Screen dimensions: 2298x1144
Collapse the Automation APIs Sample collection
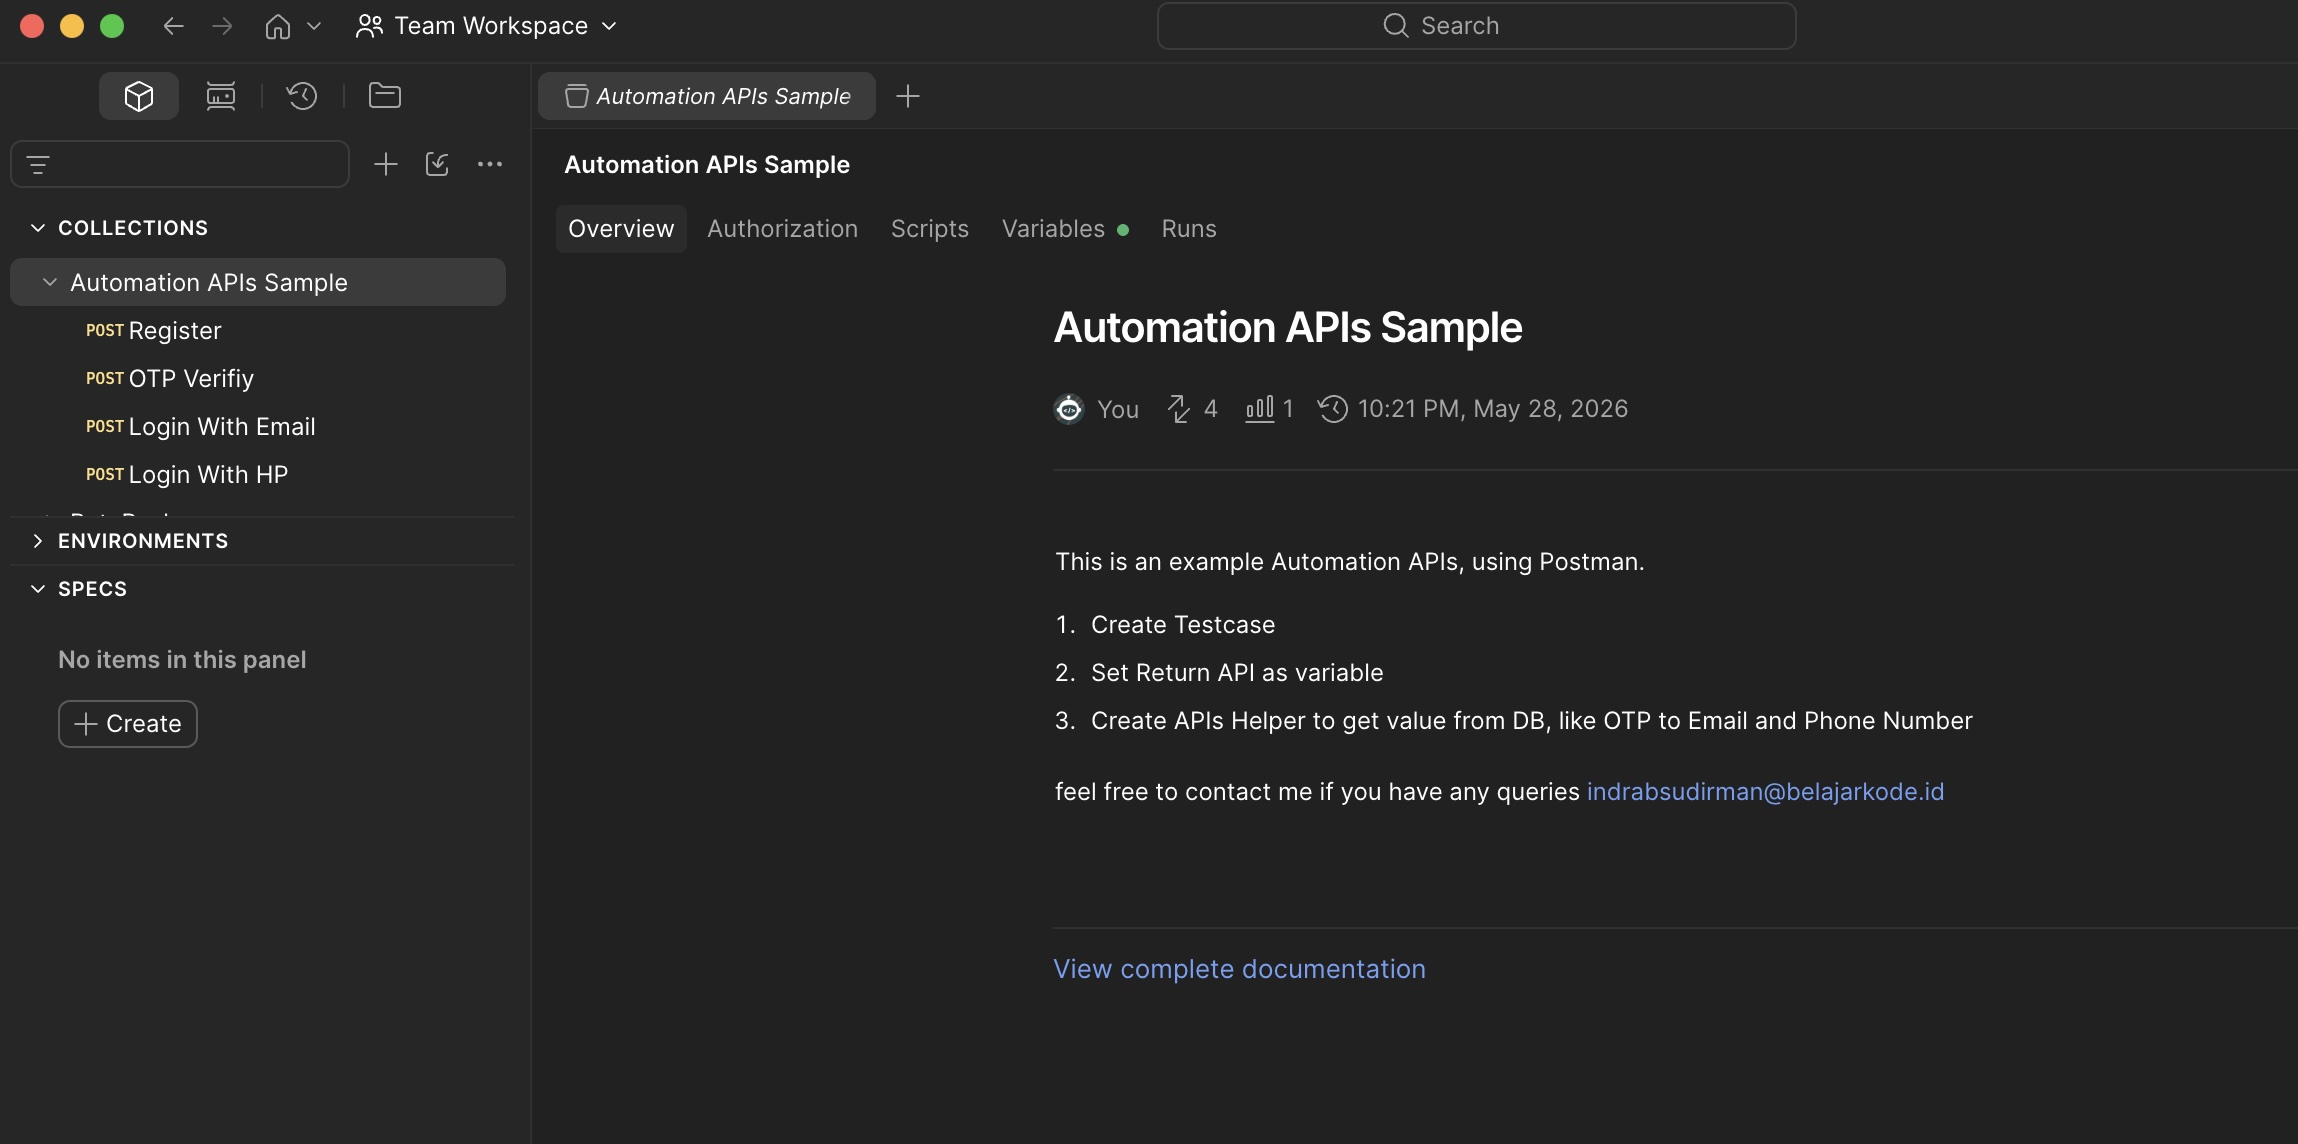[x=50, y=283]
